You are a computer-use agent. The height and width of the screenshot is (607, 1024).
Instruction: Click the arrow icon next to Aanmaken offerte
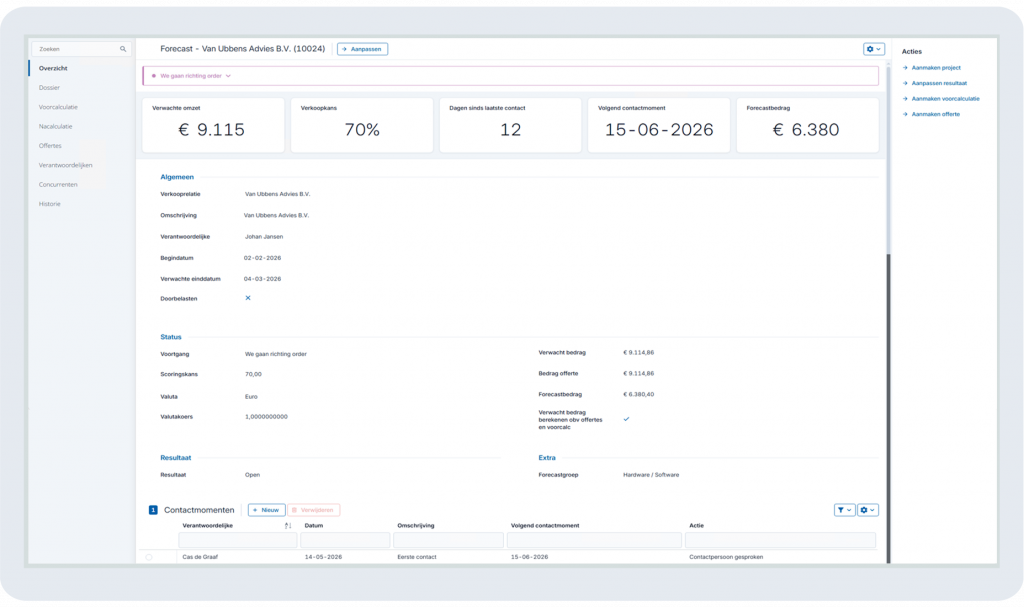(905, 114)
